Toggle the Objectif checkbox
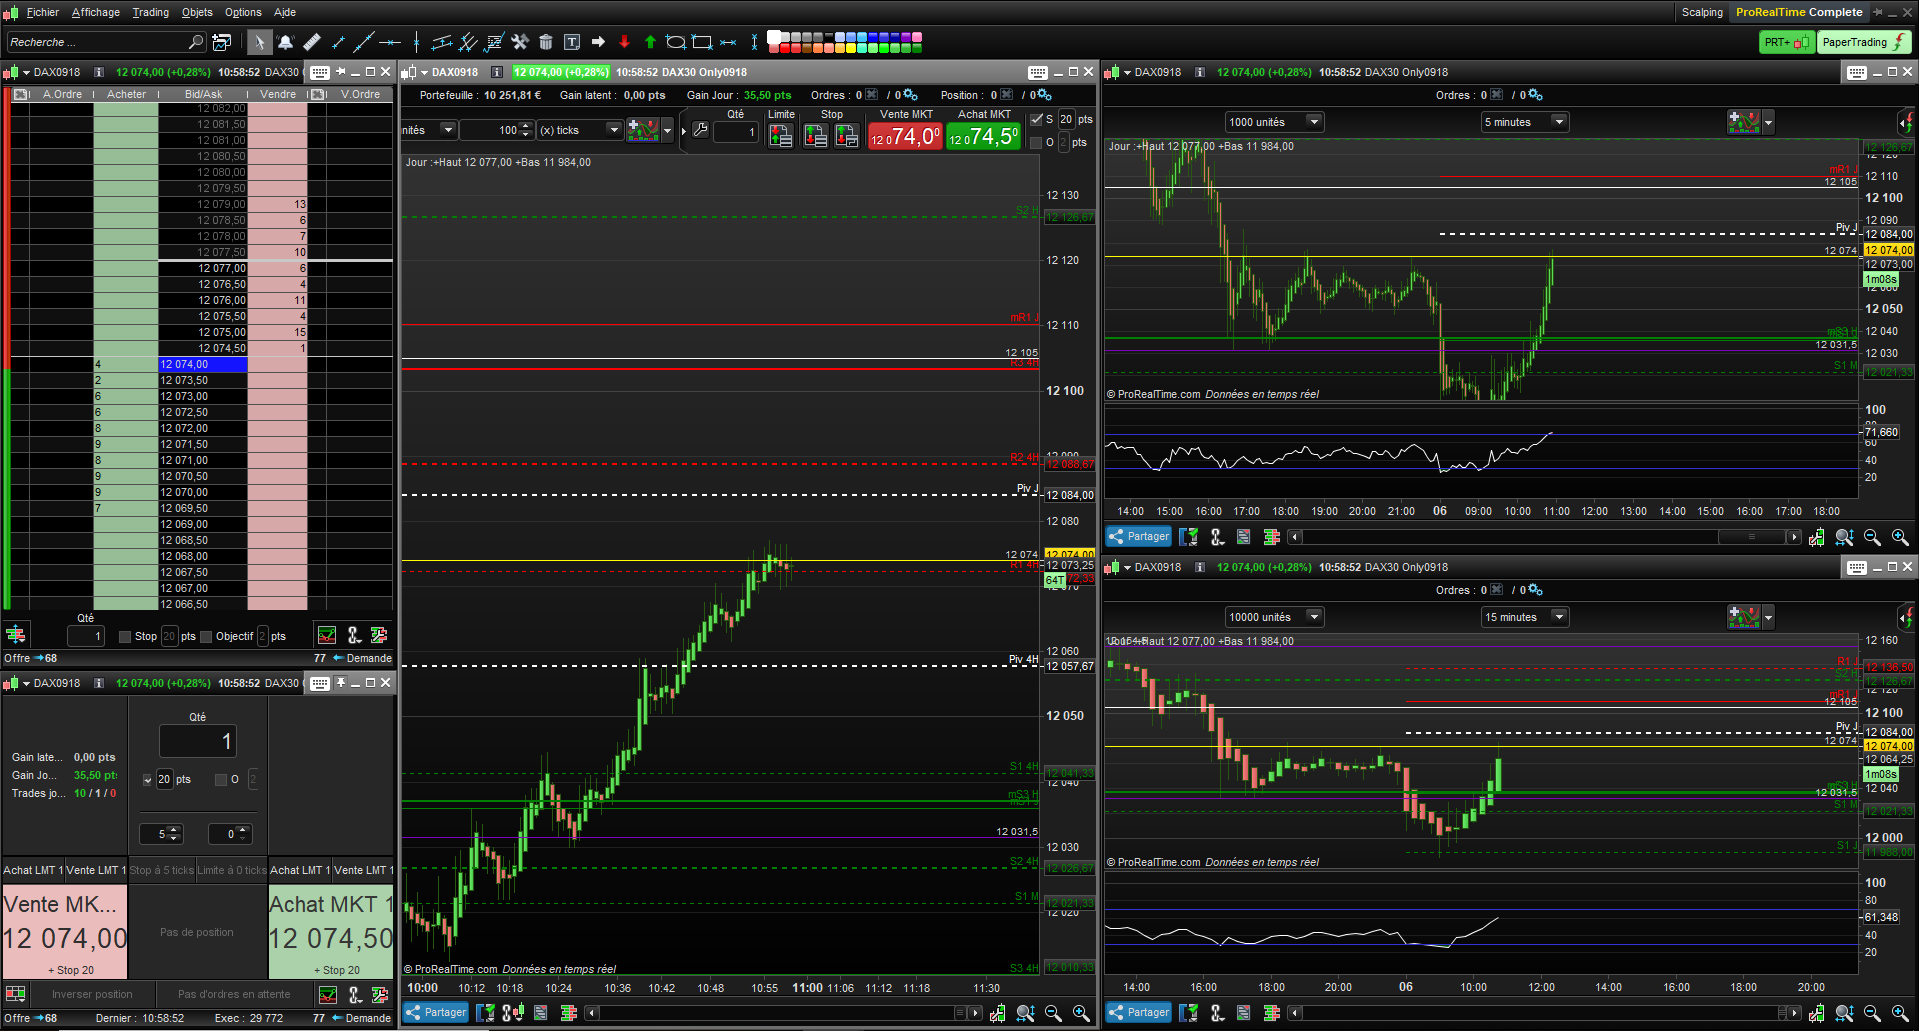The height and width of the screenshot is (1031, 1919). coord(206,637)
